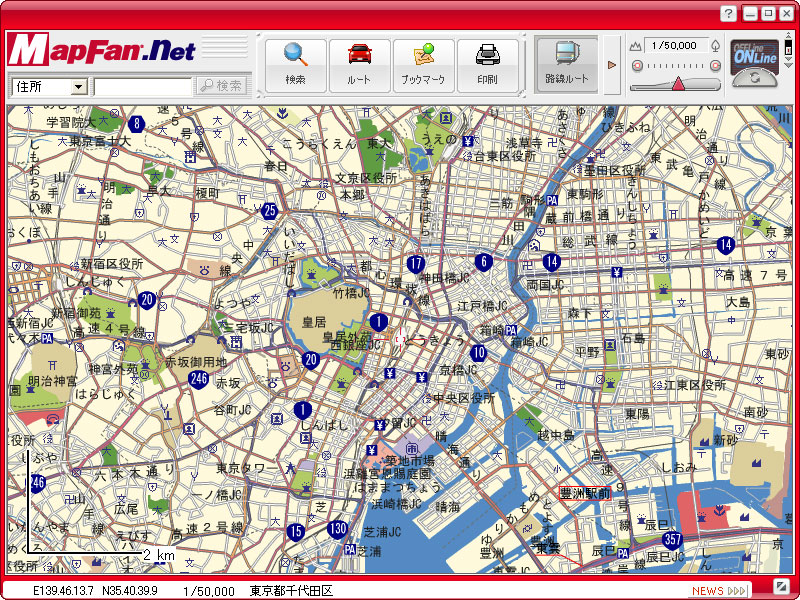This screenshot has width=800, height=600.
Task: Open the ルート car route tool
Action: pyautogui.click(x=359, y=65)
